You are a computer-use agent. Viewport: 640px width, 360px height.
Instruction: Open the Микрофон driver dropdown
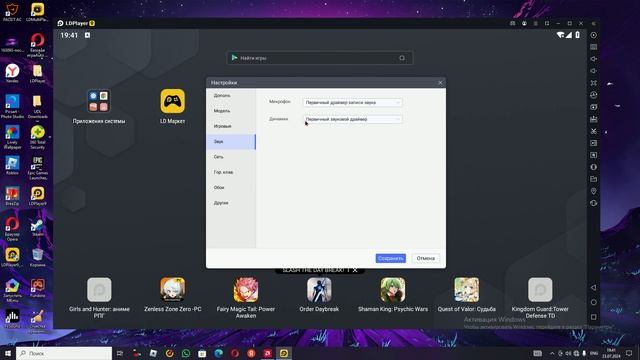point(353,103)
